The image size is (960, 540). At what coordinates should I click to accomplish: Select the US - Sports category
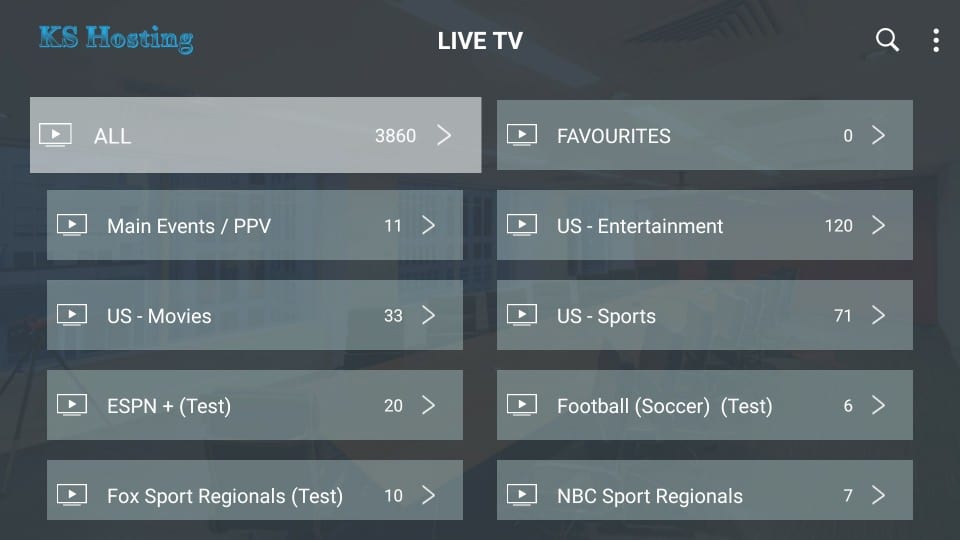[705, 315]
